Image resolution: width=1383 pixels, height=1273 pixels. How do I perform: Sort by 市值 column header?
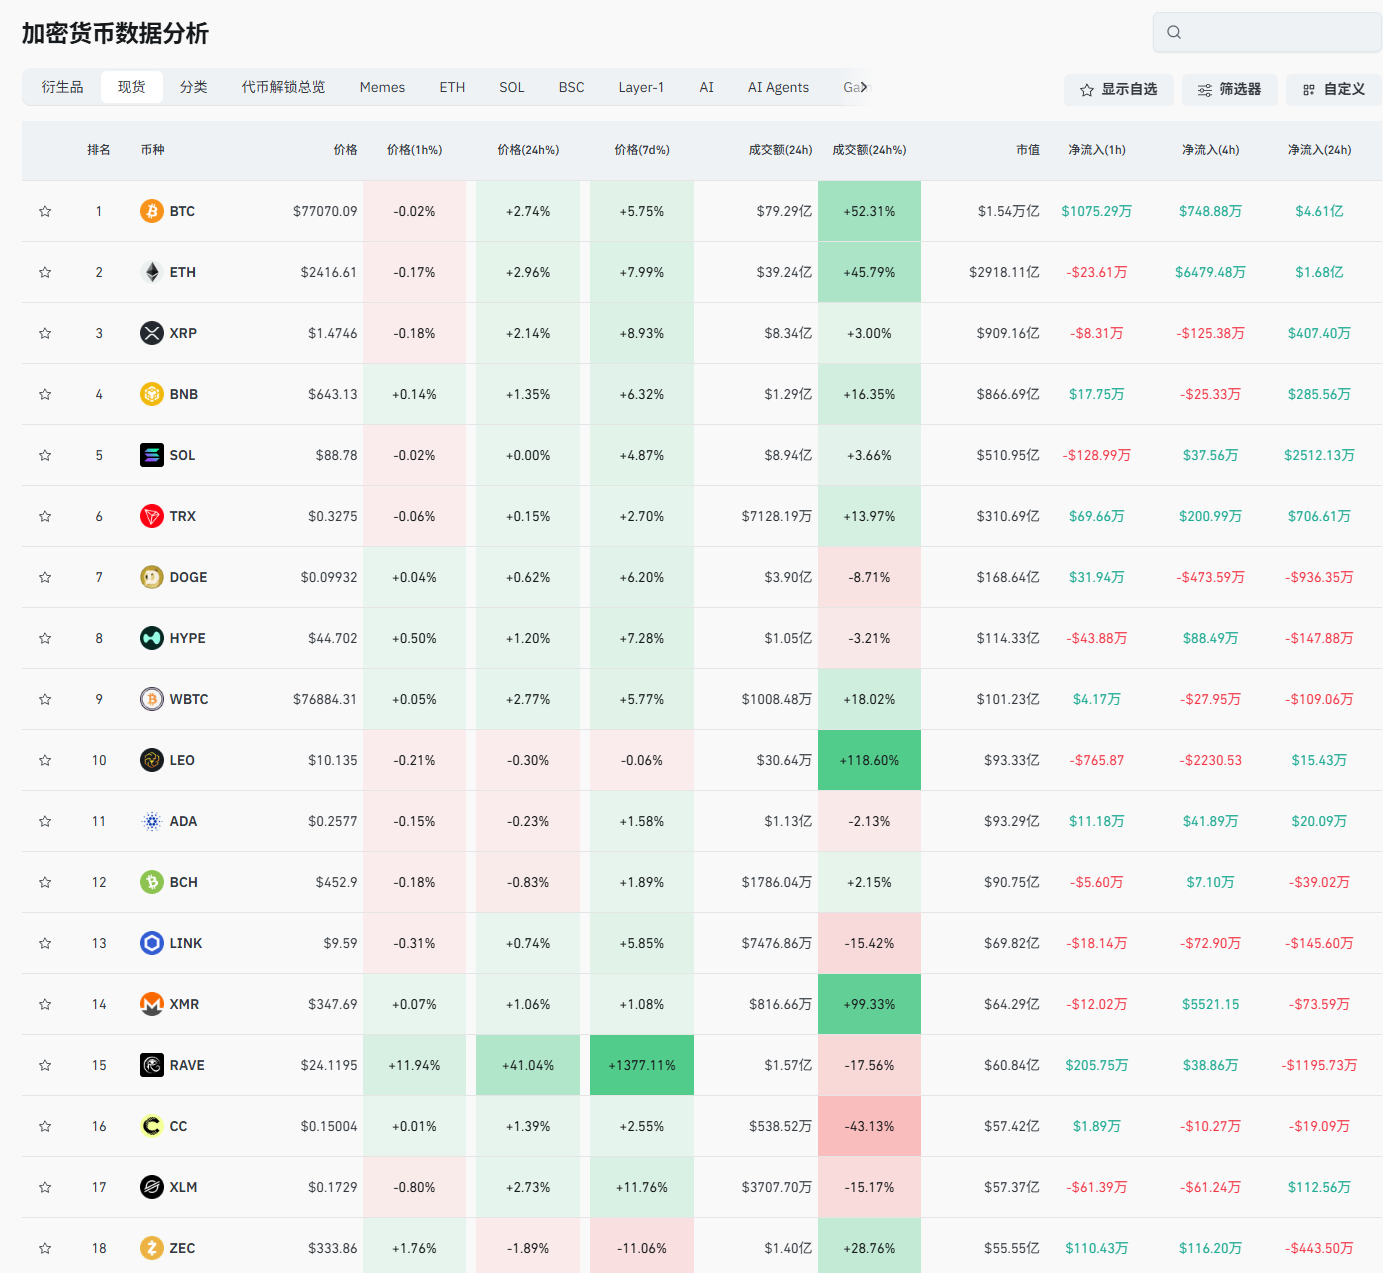point(1027,150)
